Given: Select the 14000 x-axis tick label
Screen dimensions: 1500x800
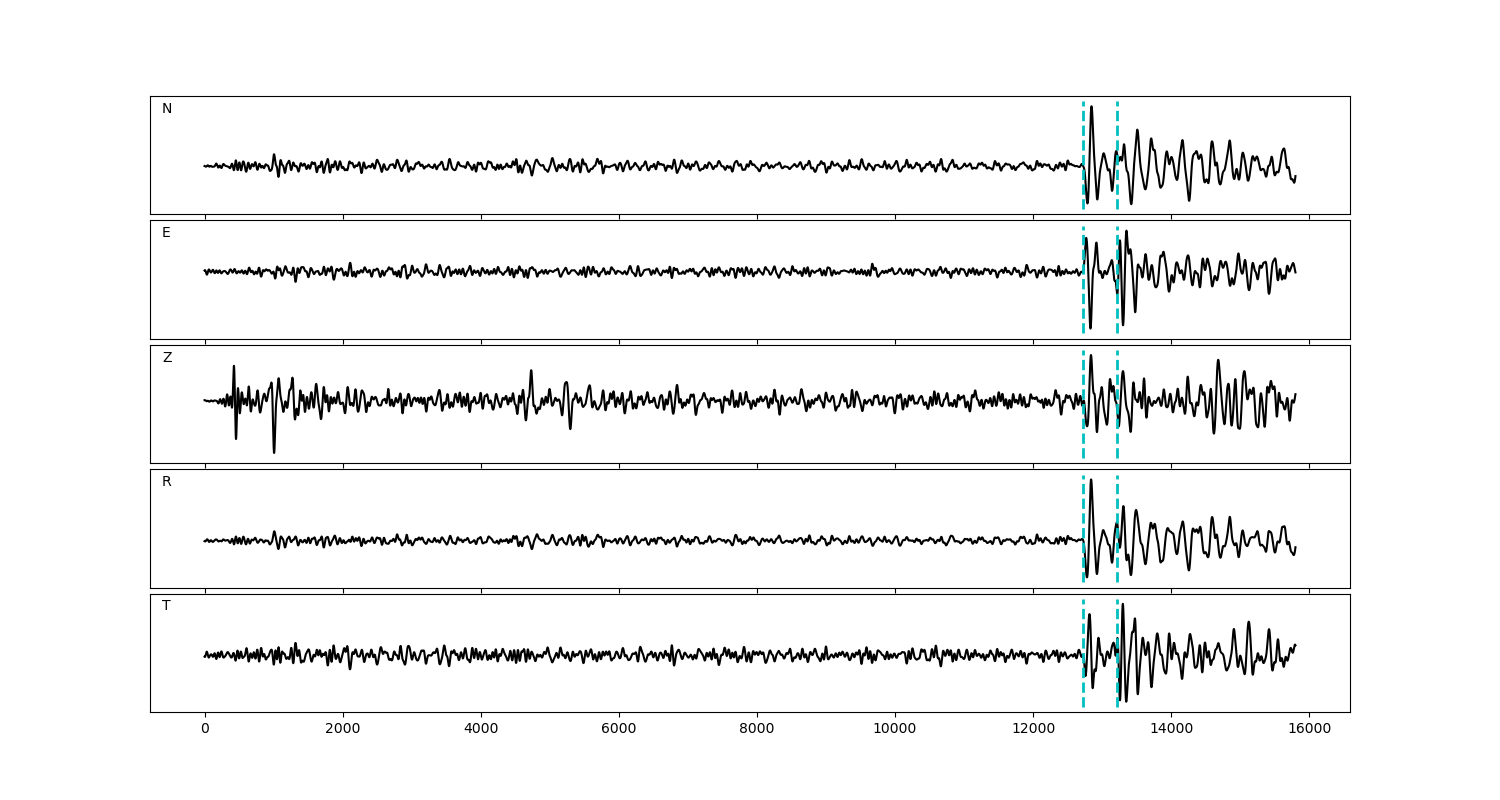Looking at the screenshot, I should pos(1171,729).
